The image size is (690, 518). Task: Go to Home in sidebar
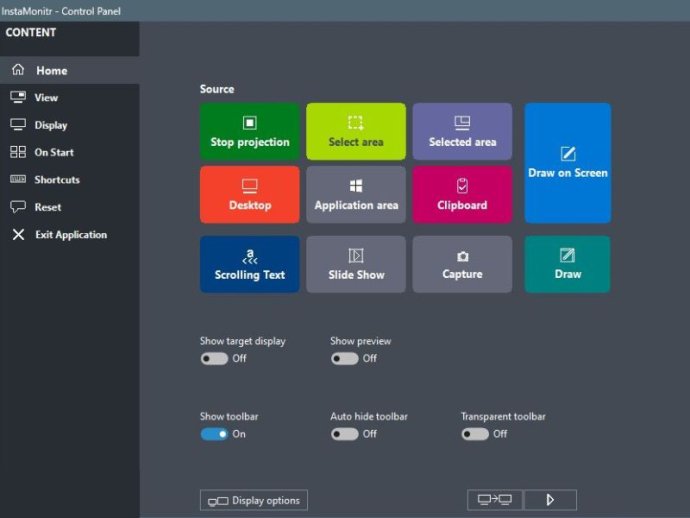coord(70,70)
